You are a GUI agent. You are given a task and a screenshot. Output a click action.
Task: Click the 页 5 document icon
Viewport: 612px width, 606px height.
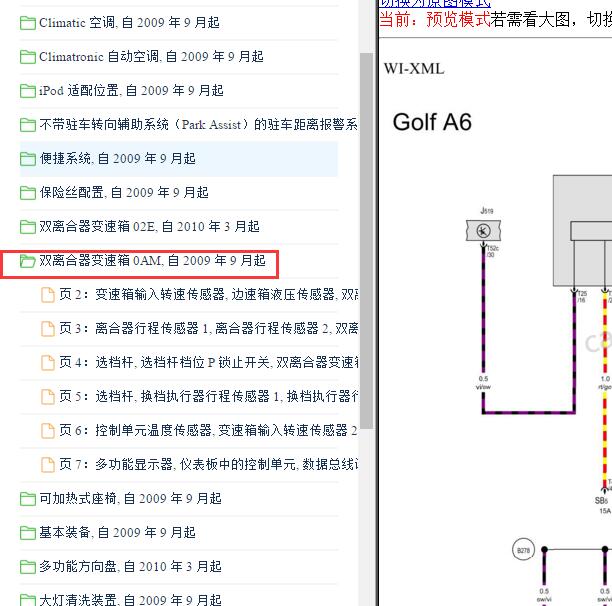pyautogui.click(x=48, y=397)
